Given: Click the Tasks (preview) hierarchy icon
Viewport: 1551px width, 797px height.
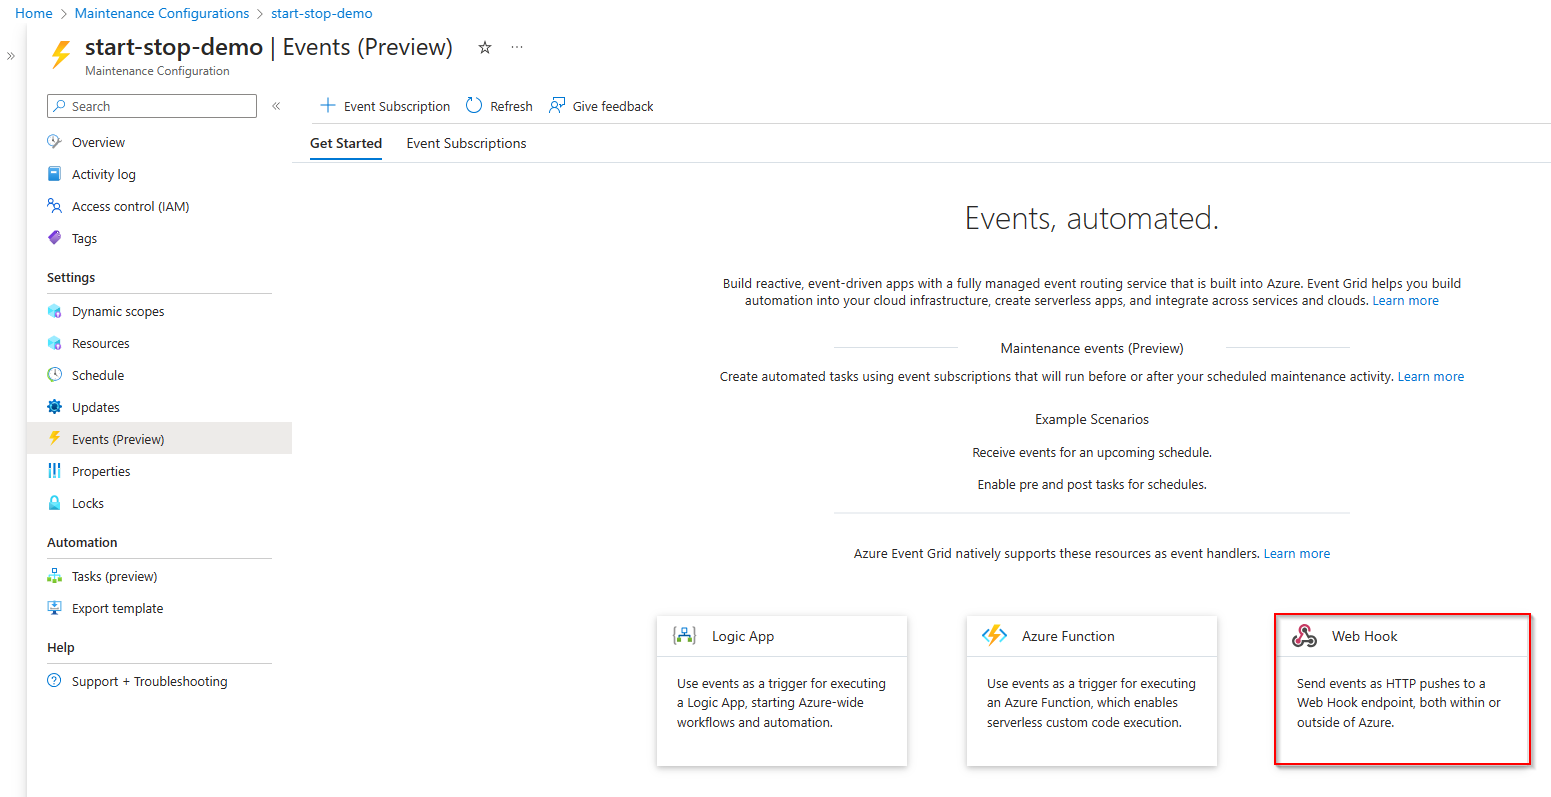Looking at the screenshot, I should coord(55,576).
